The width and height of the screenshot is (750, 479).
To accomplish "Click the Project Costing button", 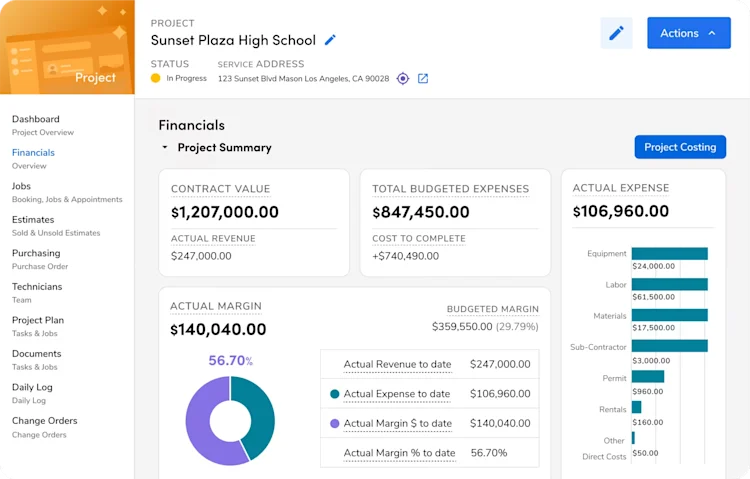I will (x=680, y=147).
